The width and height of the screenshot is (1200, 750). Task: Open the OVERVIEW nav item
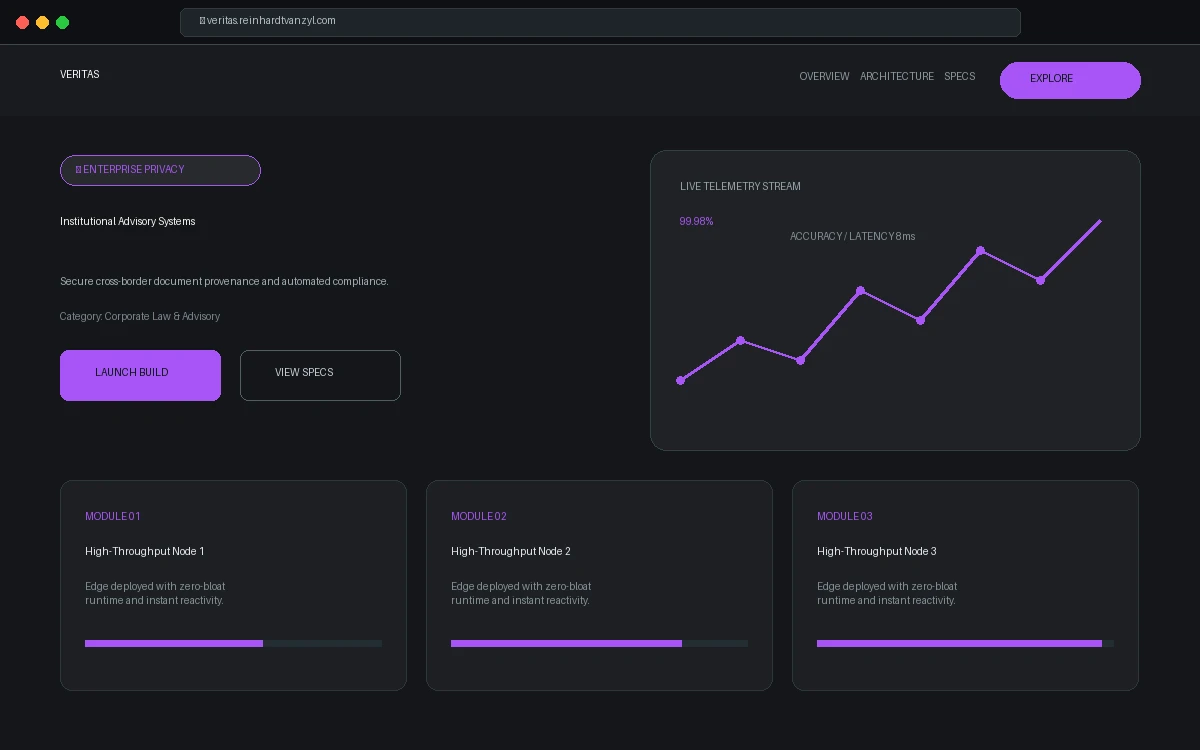(824, 77)
